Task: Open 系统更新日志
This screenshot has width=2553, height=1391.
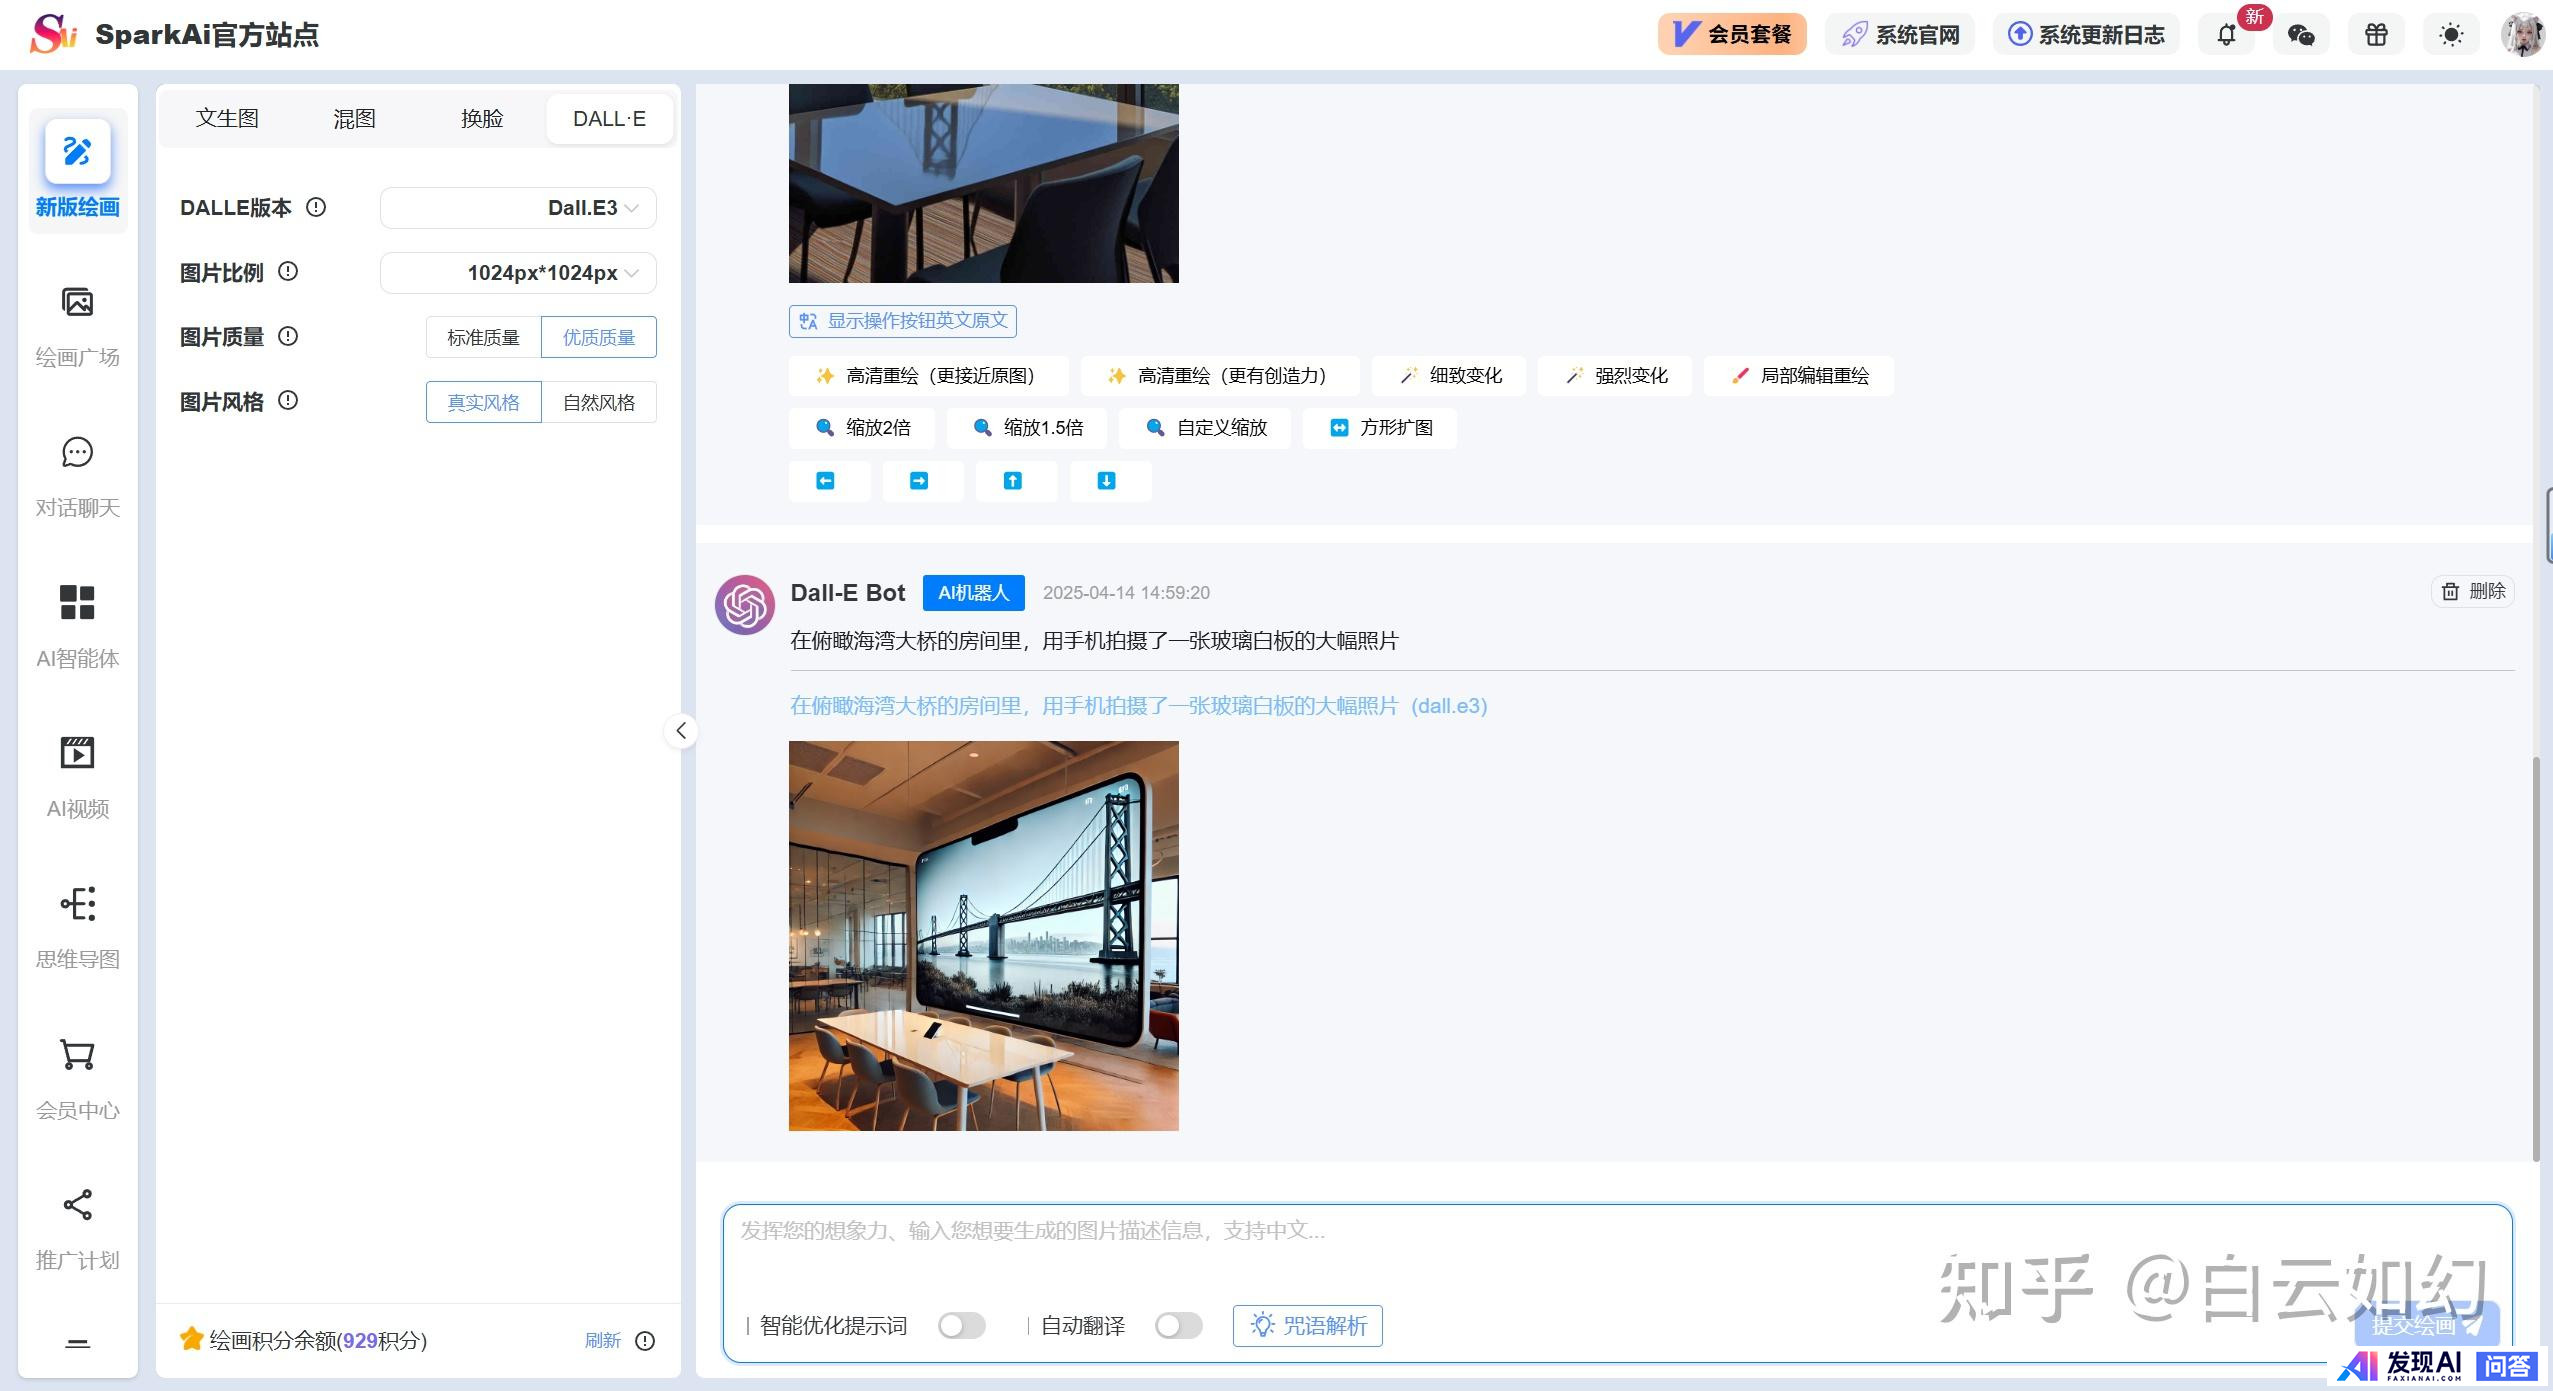Action: click(2086, 34)
